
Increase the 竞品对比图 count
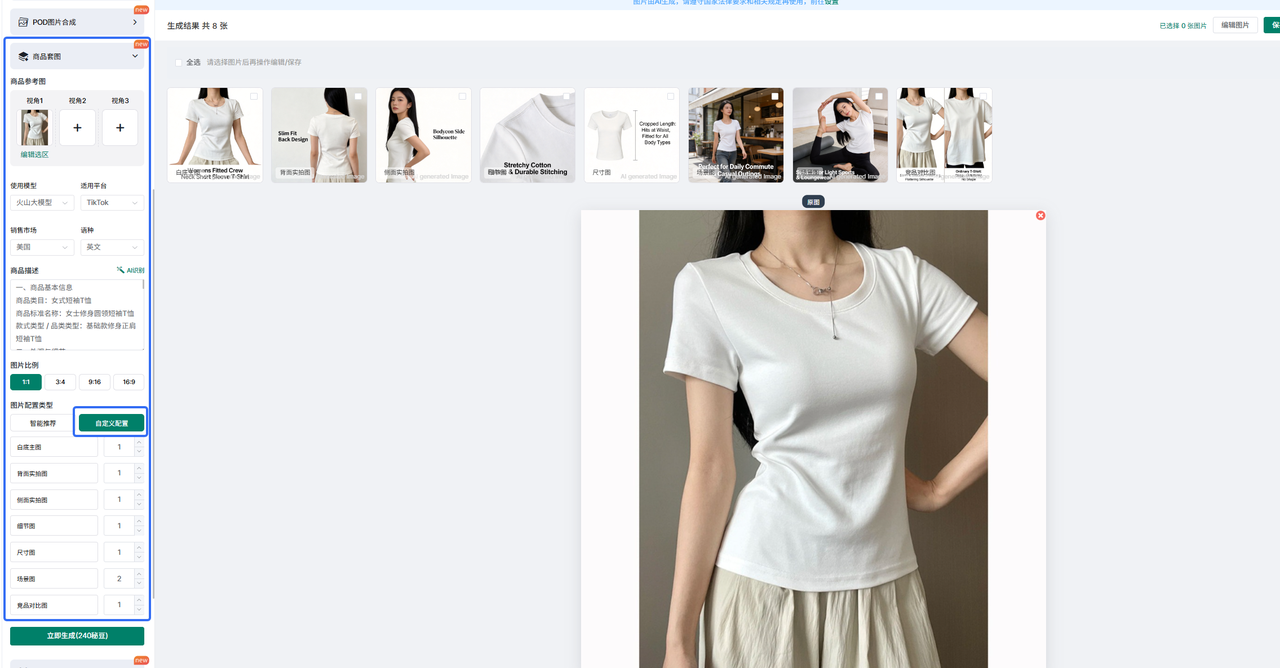pos(139,600)
